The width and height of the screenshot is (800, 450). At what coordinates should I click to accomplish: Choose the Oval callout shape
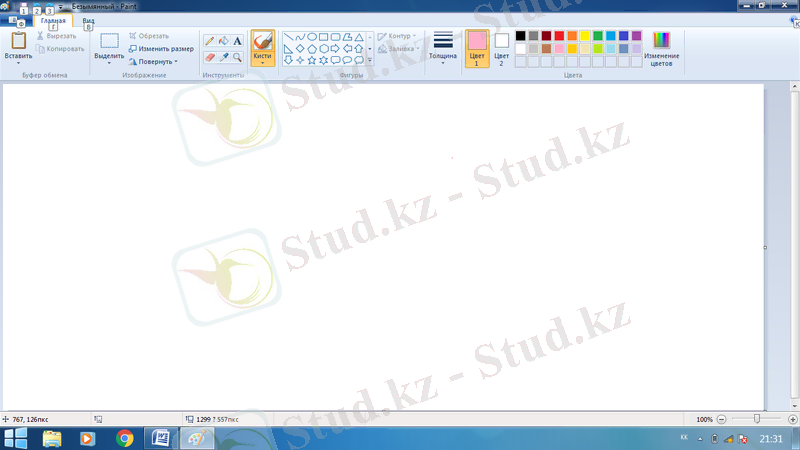(347, 60)
